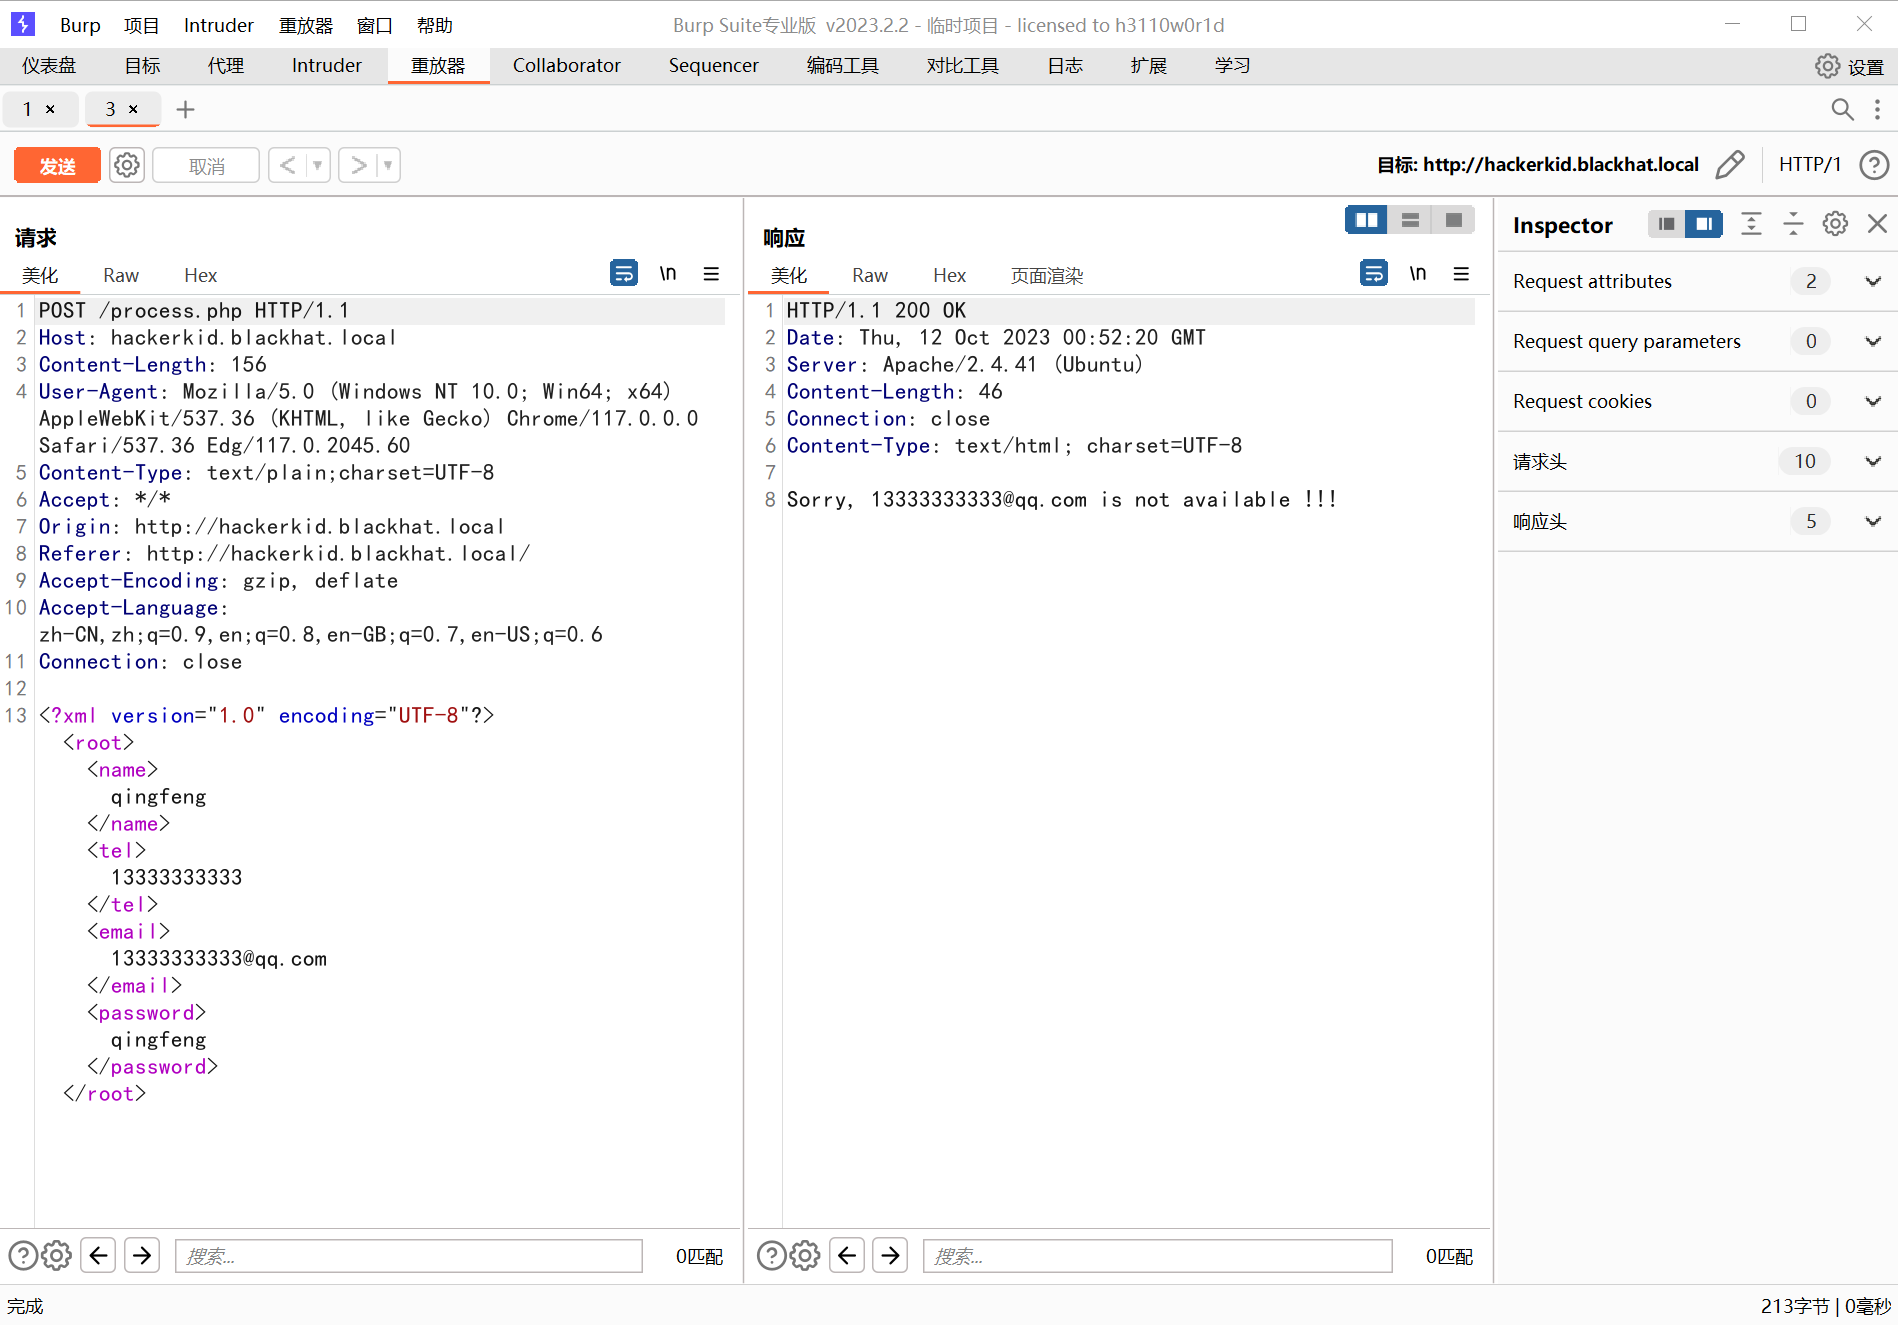The height and width of the screenshot is (1325, 1898).
Task: Open request search settings gear
Action: [x=56, y=1255]
